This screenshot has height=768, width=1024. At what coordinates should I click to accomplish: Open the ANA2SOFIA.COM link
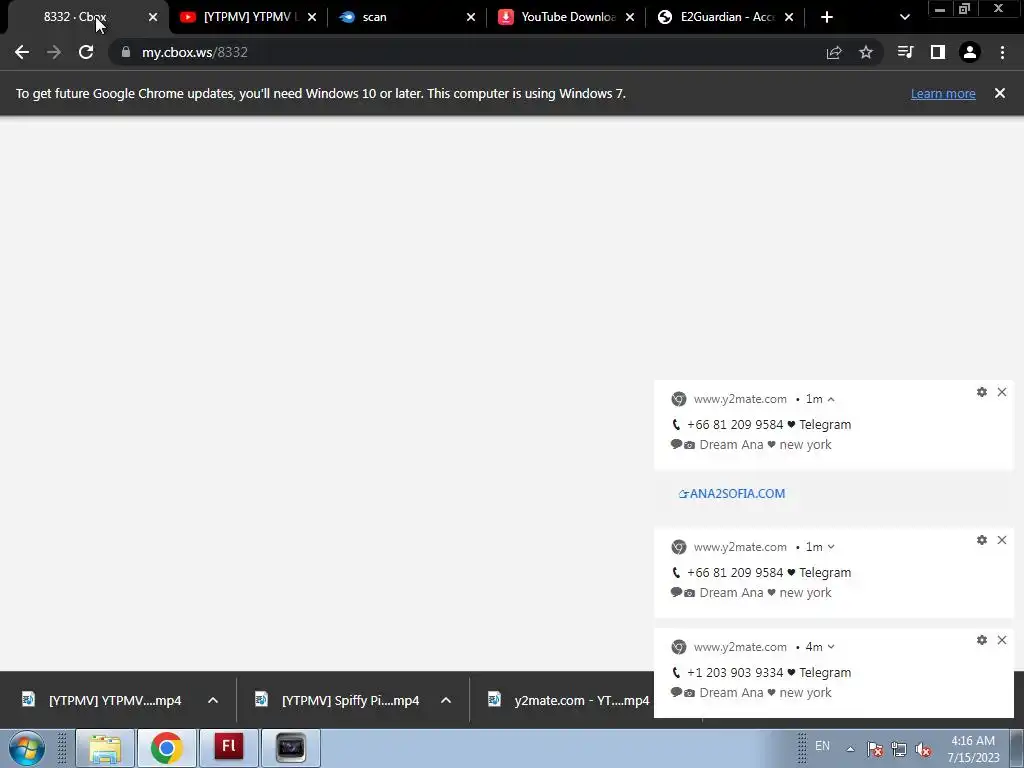click(732, 494)
